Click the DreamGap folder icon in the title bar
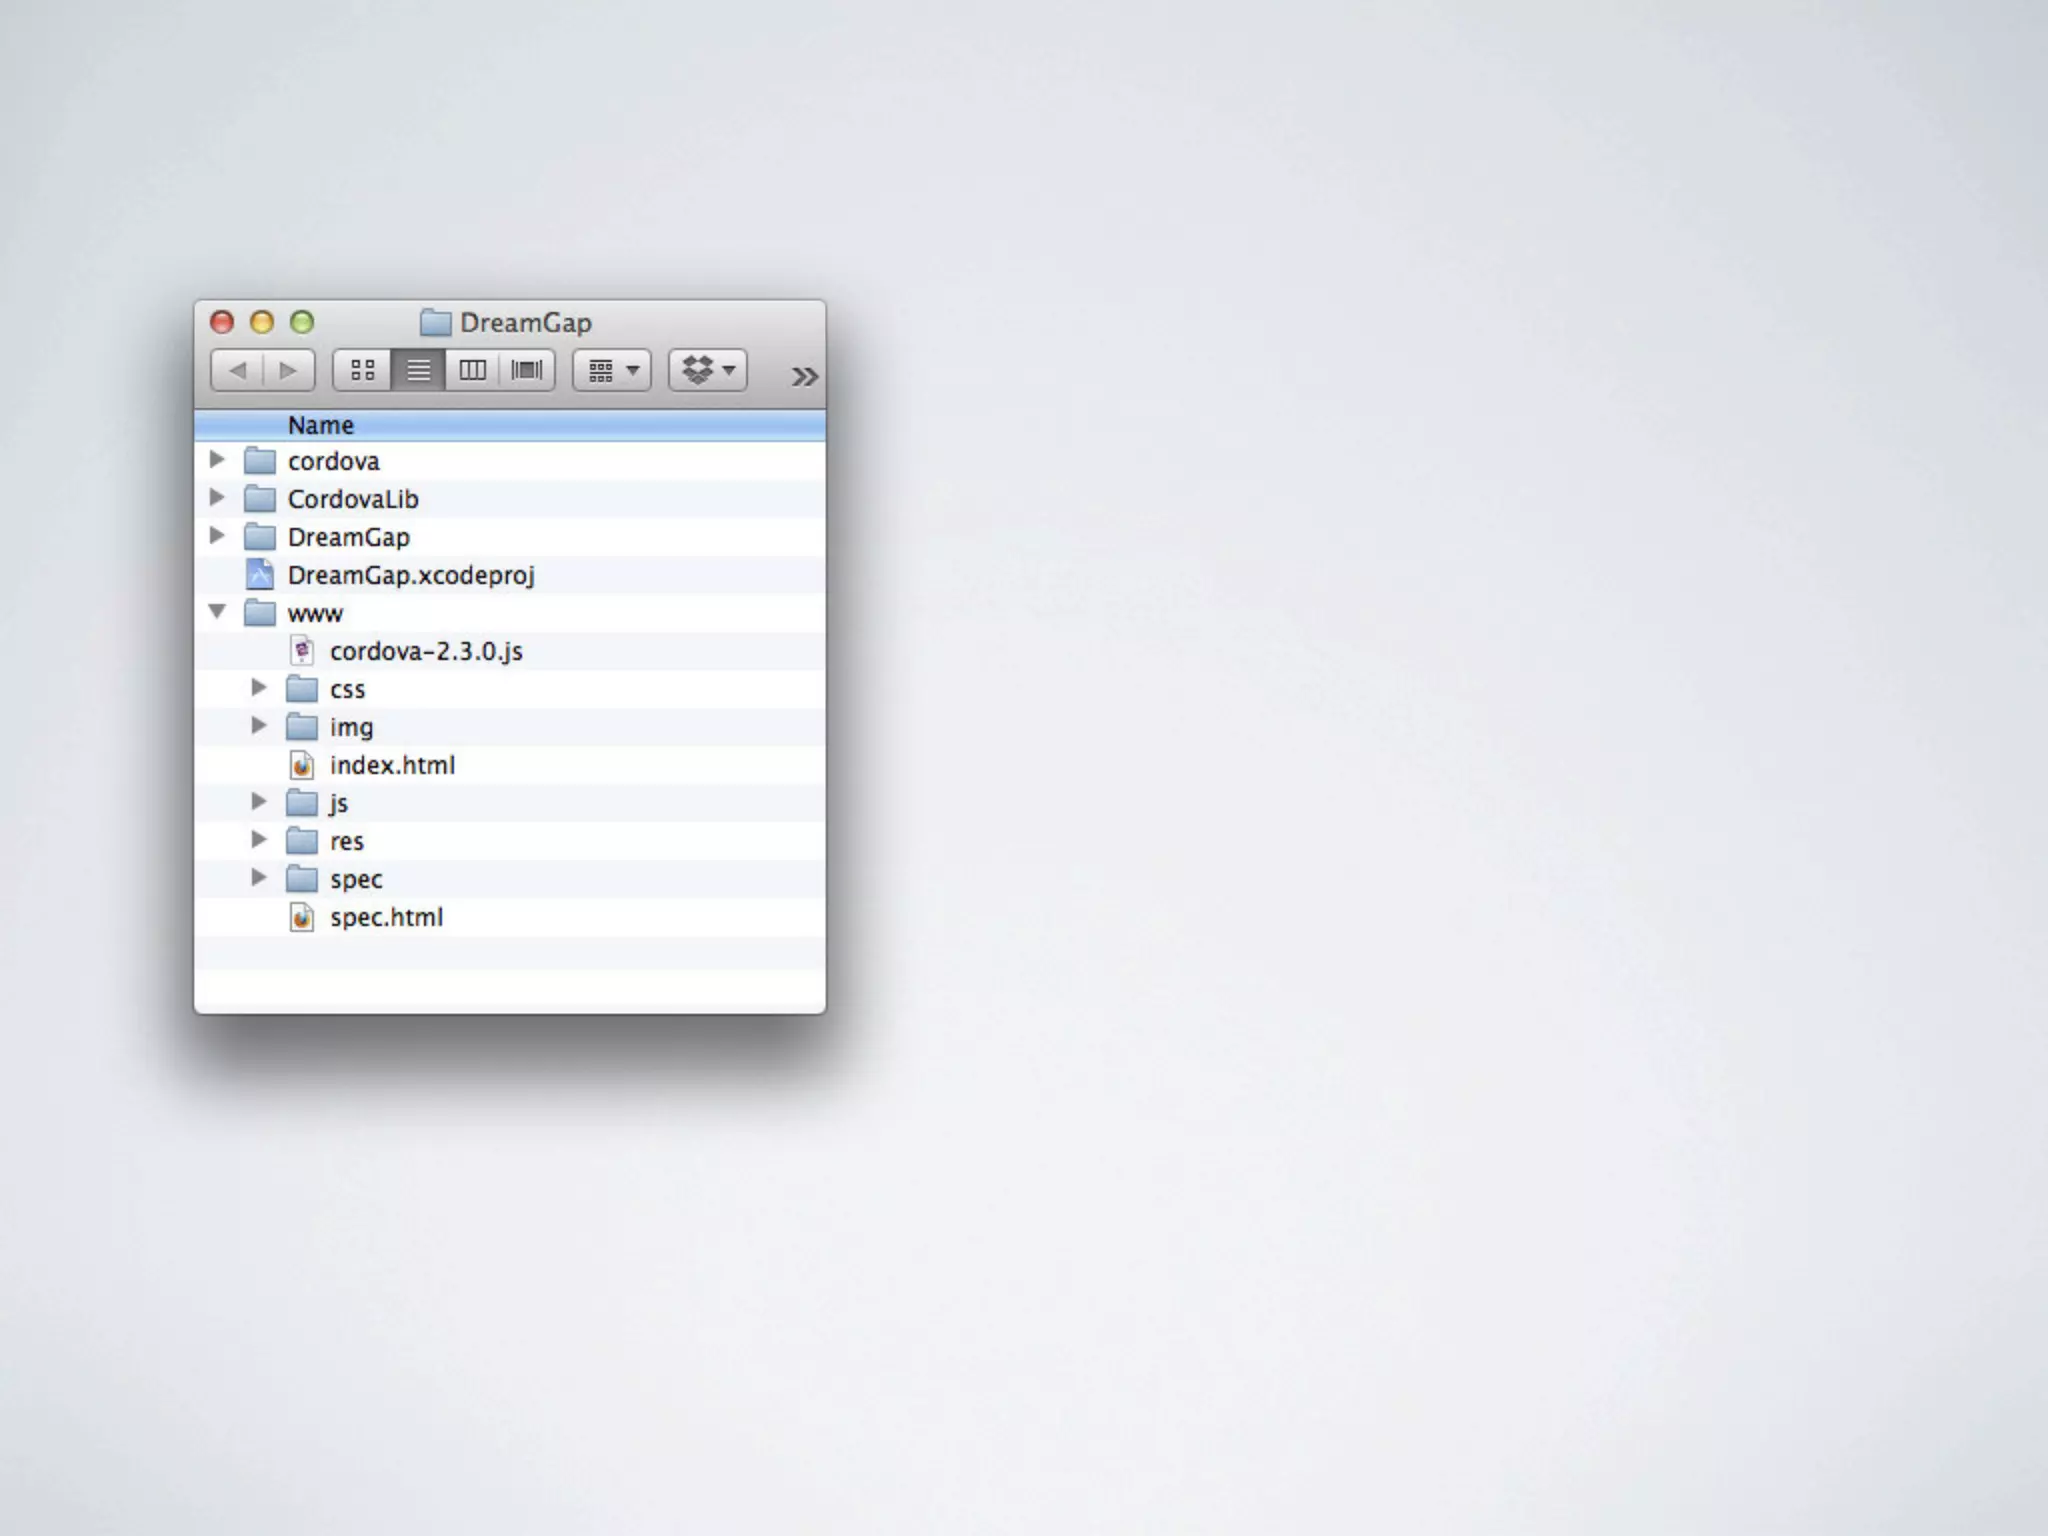This screenshot has width=2048, height=1536. tap(435, 322)
